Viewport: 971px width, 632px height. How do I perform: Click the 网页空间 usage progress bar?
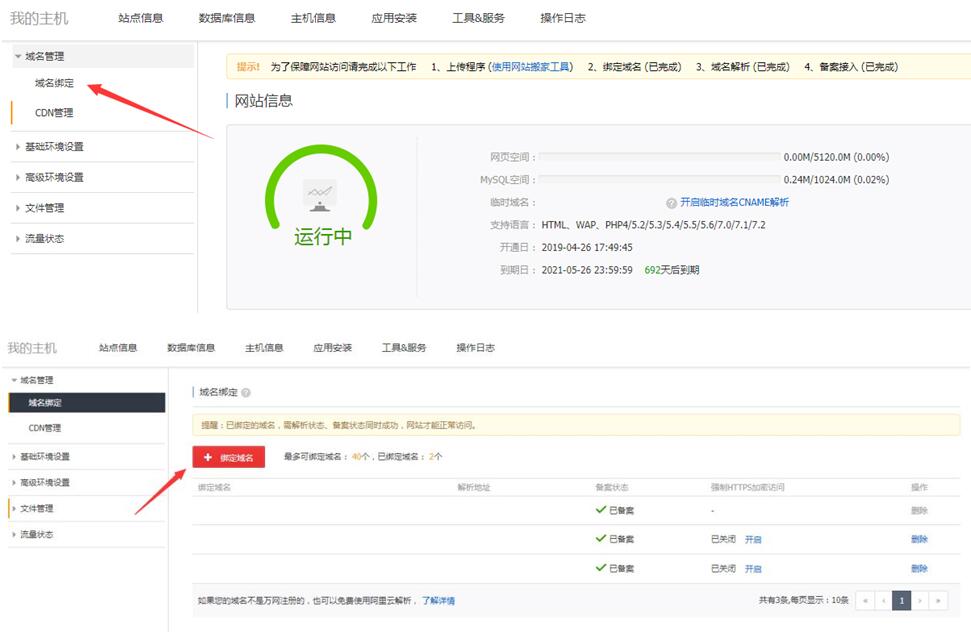pos(660,157)
